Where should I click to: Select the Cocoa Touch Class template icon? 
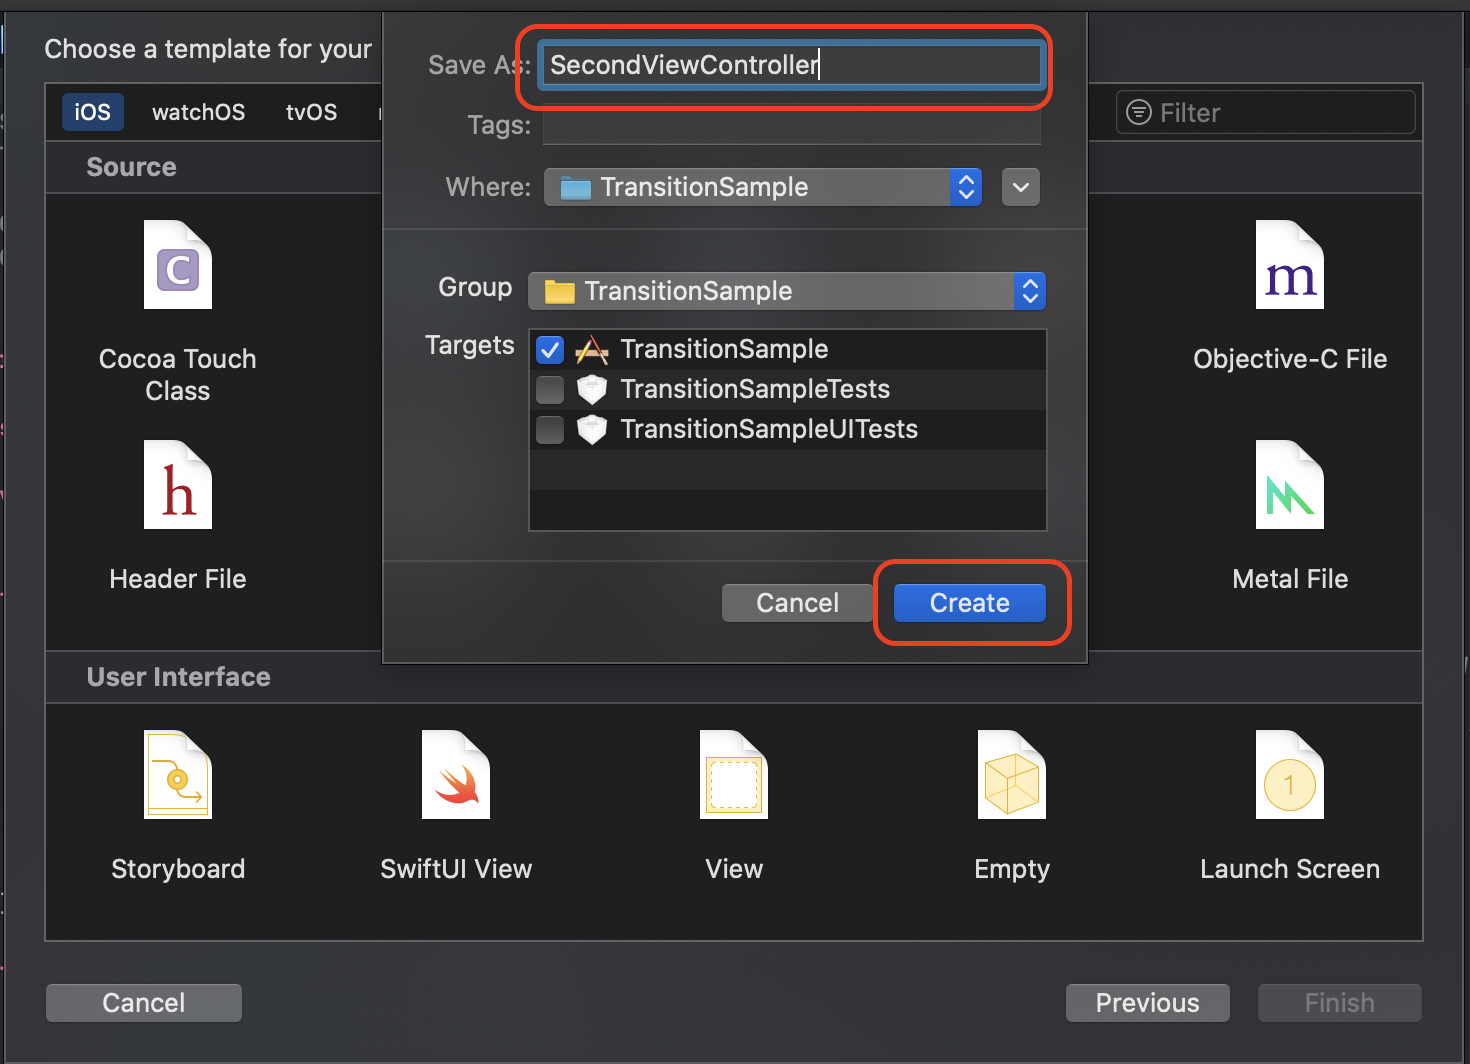click(x=178, y=265)
